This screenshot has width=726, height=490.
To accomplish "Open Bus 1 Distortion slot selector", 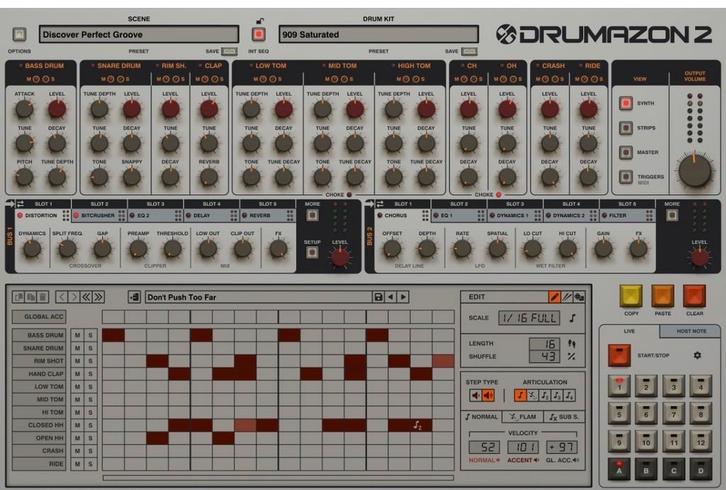I will [43, 215].
